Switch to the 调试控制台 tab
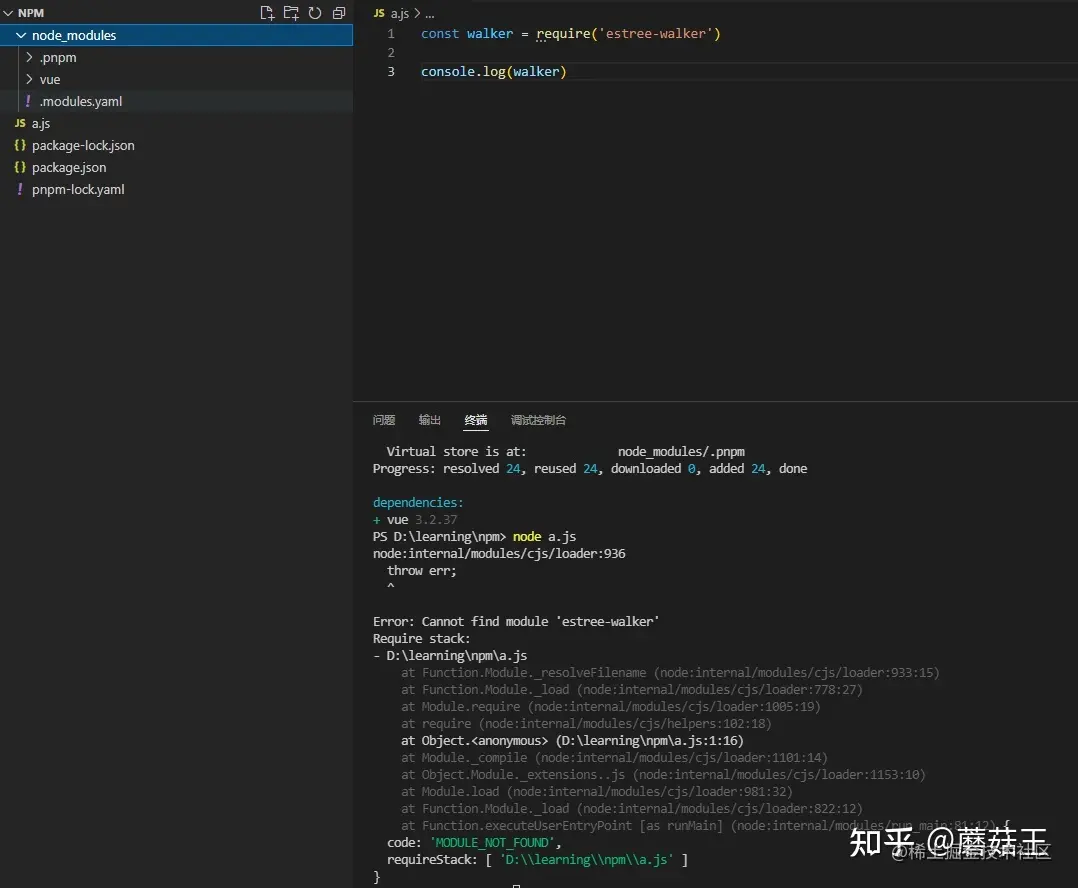Viewport: 1078px width, 888px height. coord(538,420)
